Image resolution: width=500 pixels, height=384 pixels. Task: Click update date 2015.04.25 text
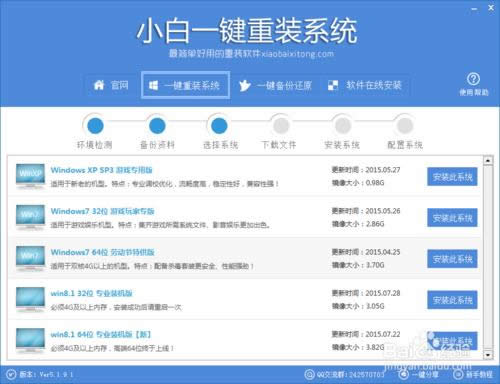pos(383,252)
